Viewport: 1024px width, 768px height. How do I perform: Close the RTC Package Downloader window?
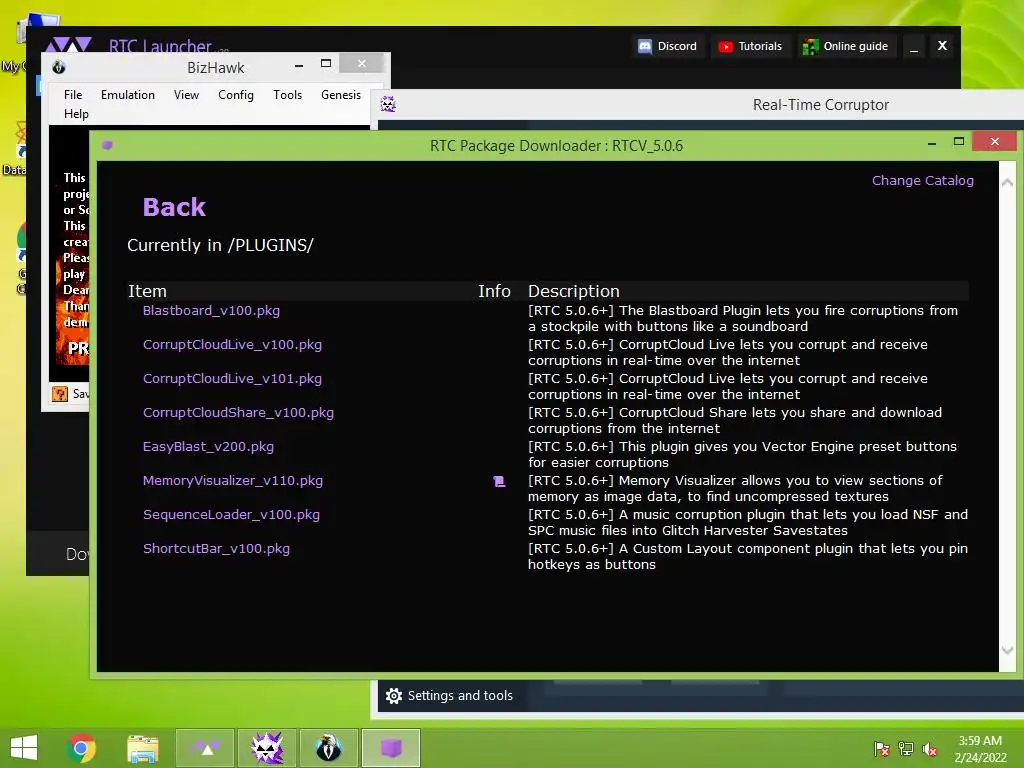pos(994,141)
